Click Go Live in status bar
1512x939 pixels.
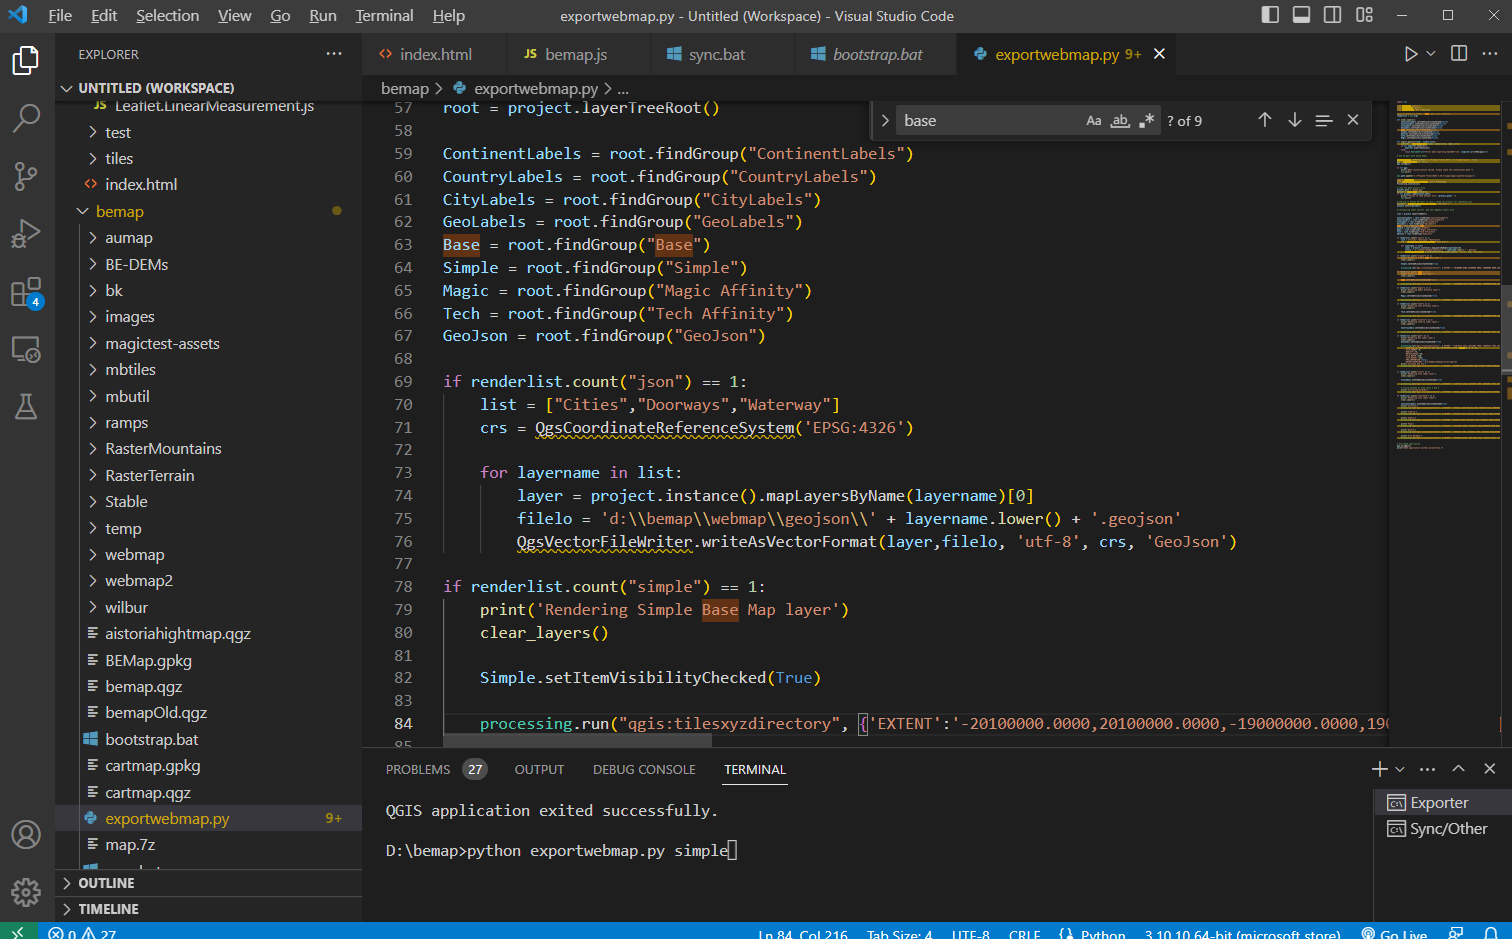[x=1394, y=933]
